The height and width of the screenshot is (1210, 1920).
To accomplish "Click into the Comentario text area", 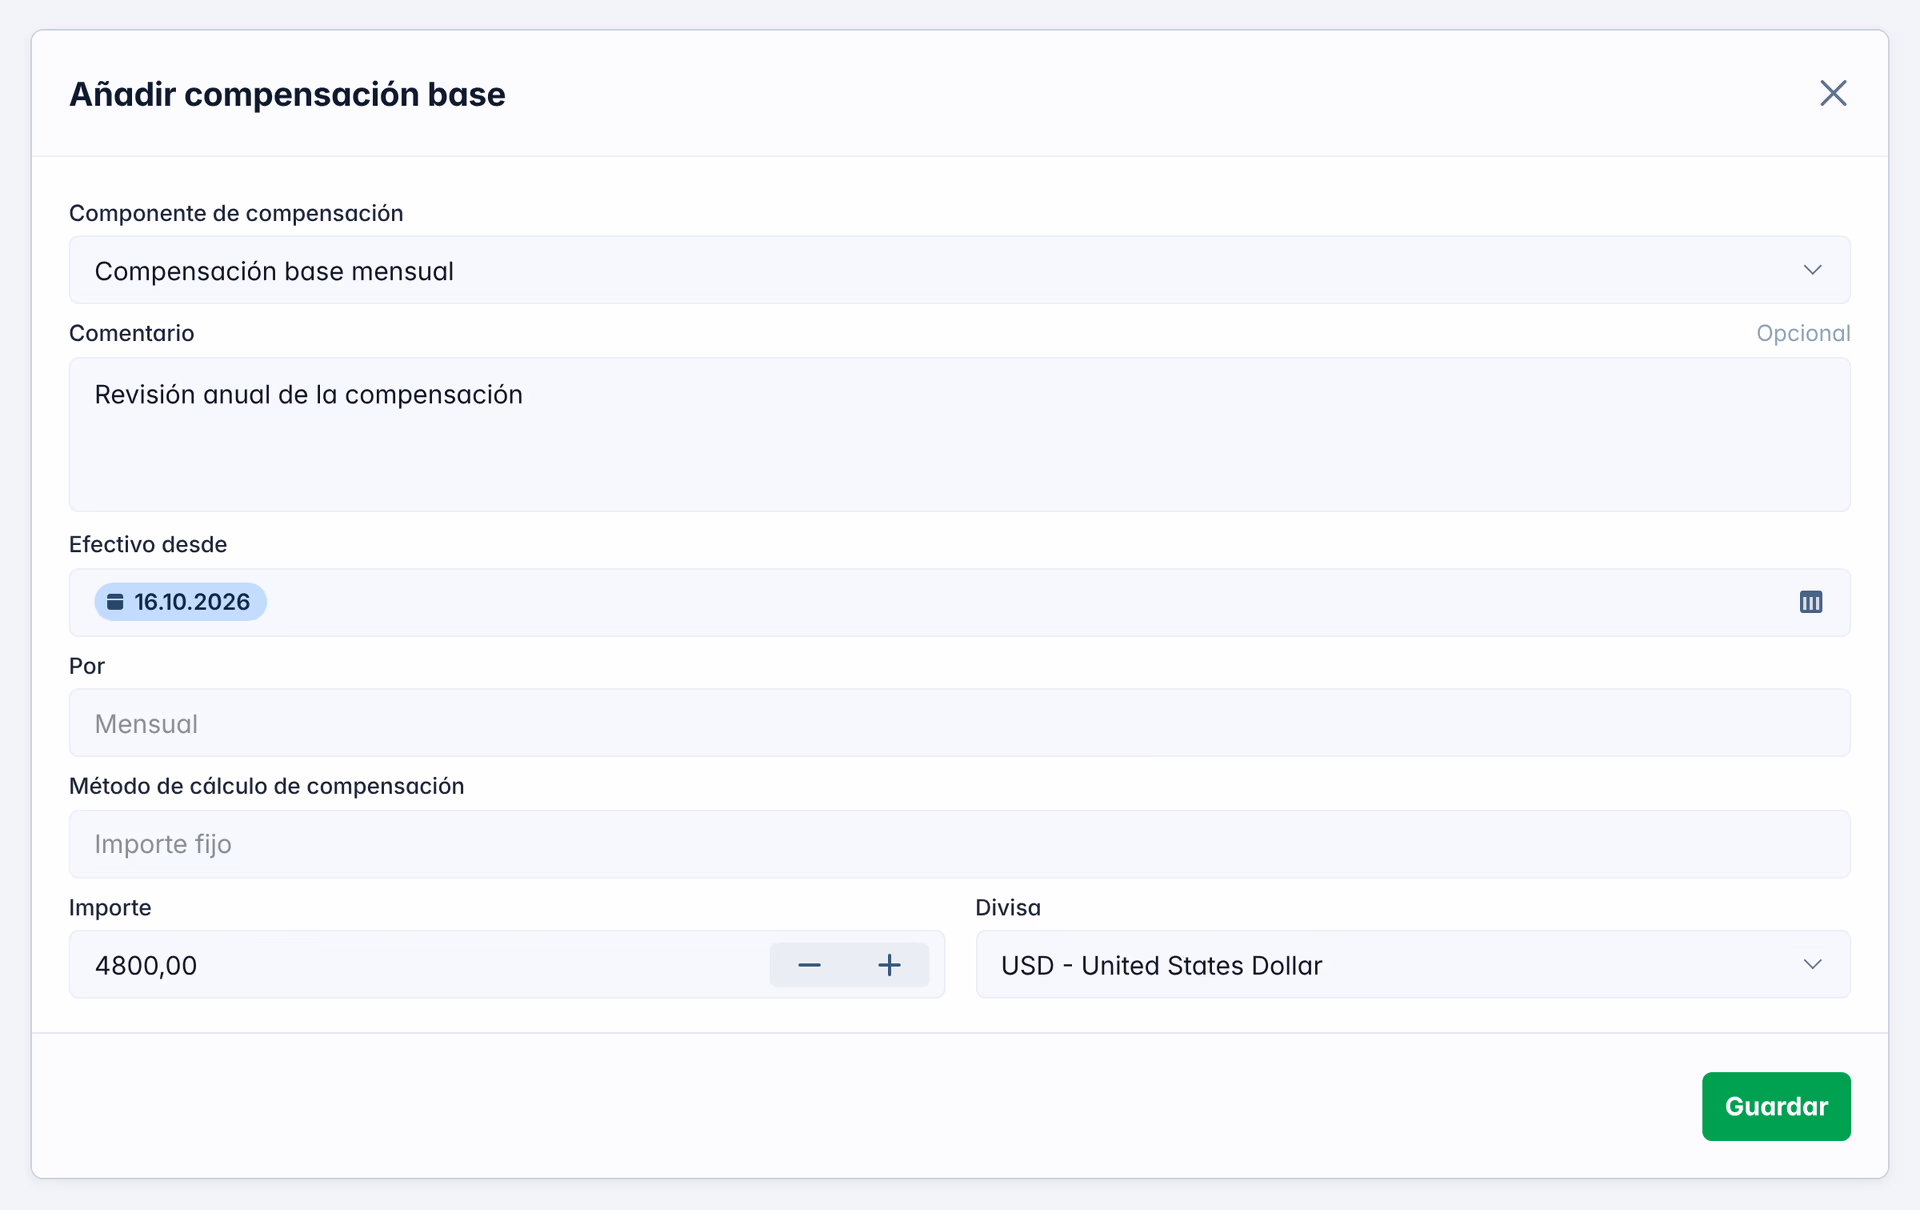I will (x=959, y=435).
